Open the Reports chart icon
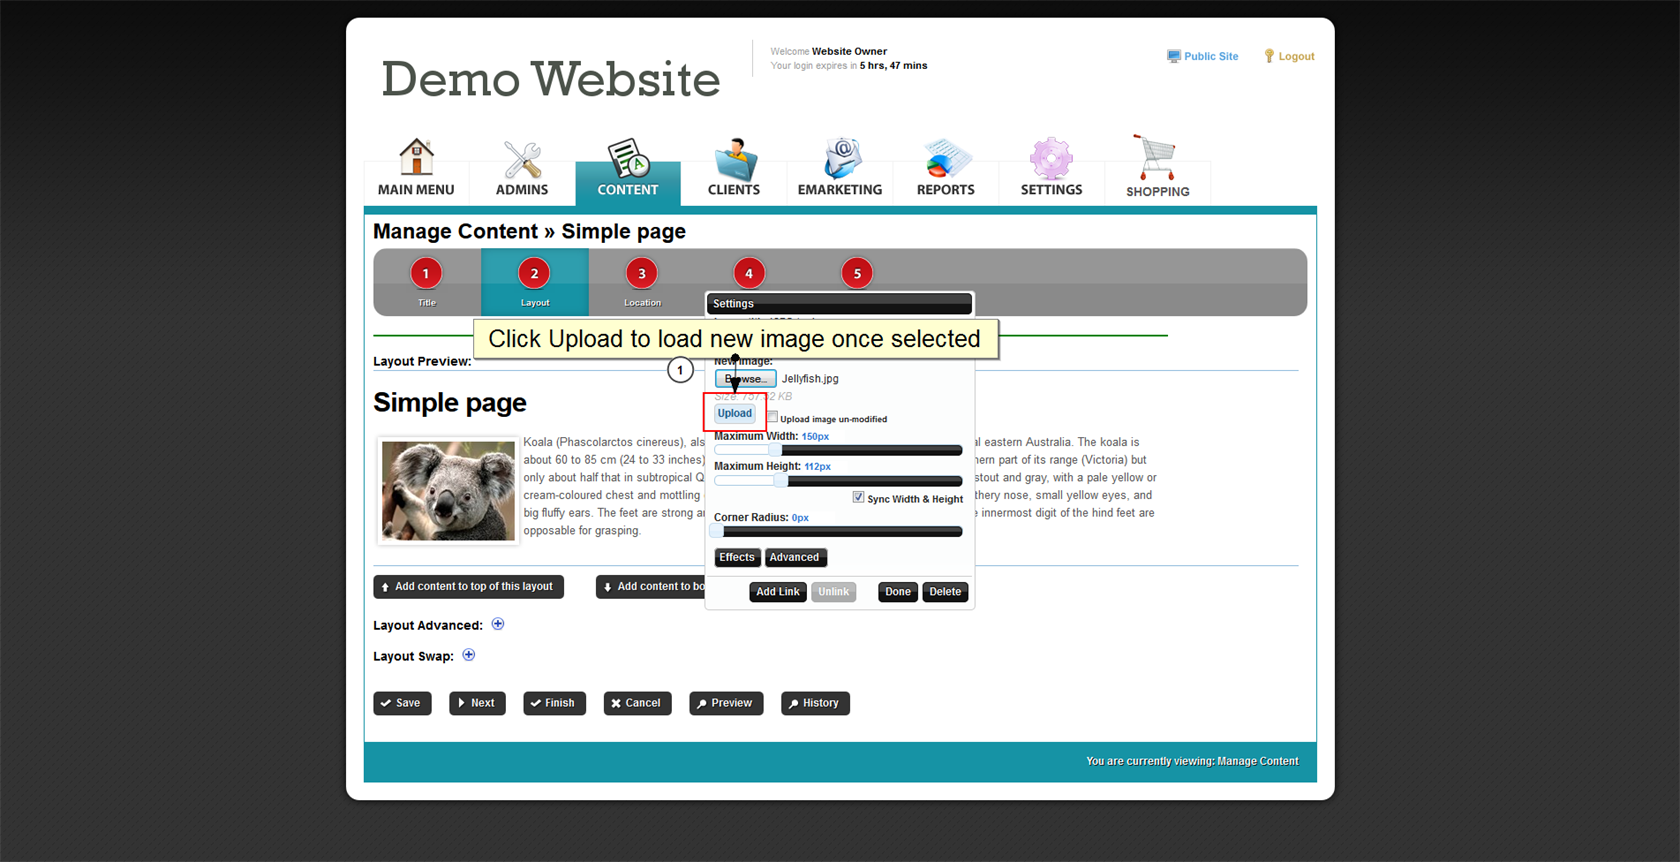 (x=945, y=160)
